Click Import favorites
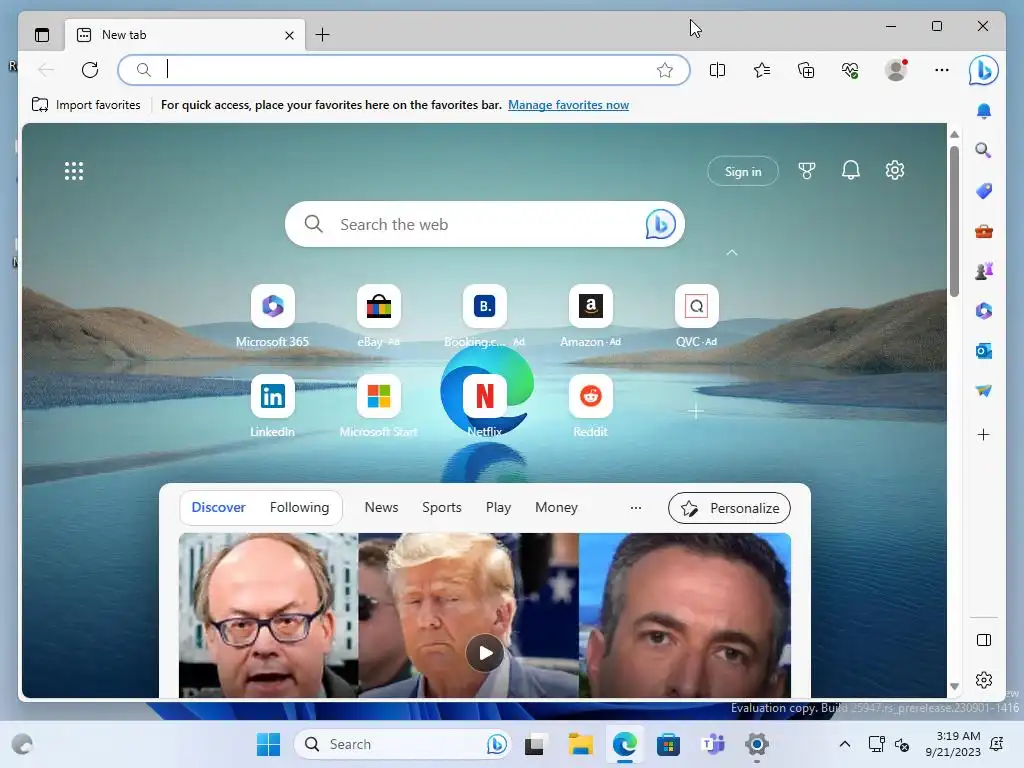This screenshot has height=768, width=1024. coord(86,104)
